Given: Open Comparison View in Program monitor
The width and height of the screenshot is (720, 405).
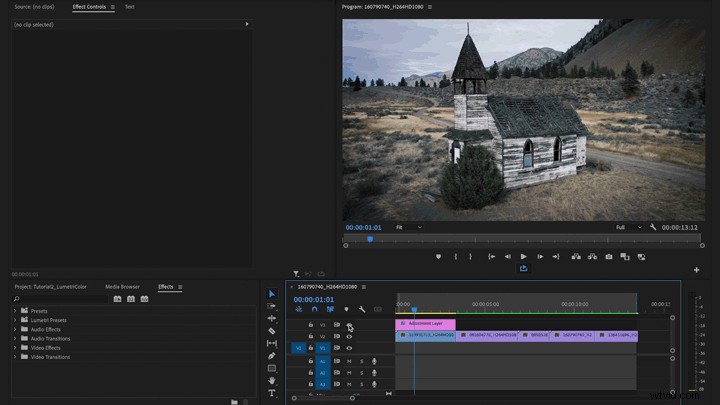Looking at the screenshot, I should click(x=625, y=257).
